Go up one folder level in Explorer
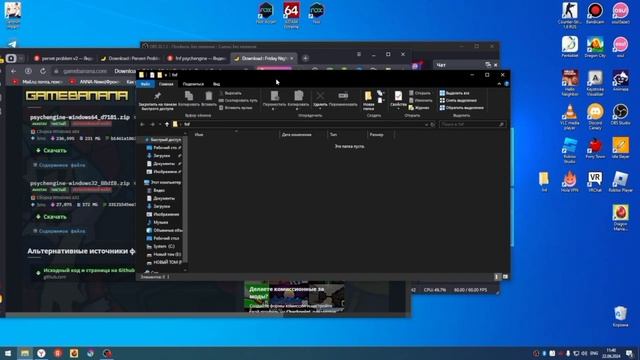The width and height of the screenshot is (640, 360). coord(167,124)
